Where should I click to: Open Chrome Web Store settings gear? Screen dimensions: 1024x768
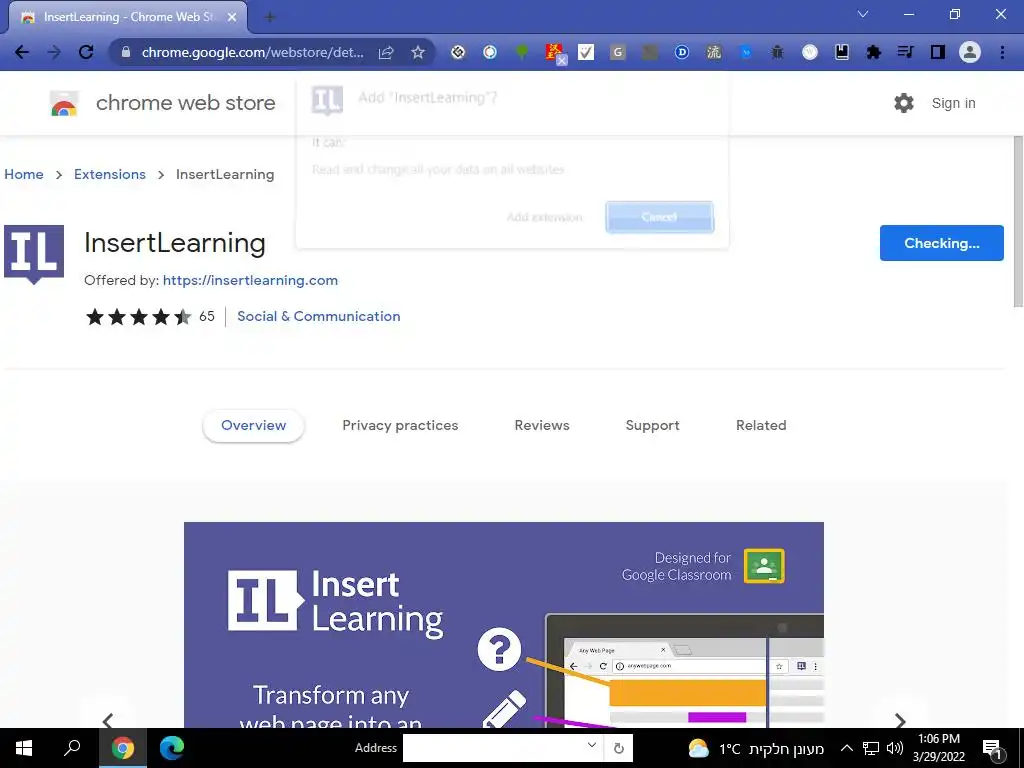click(x=904, y=103)
